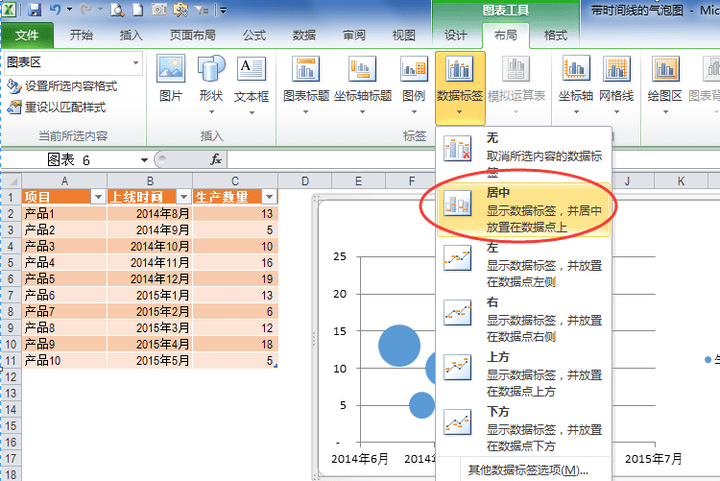720x481 pixels.
Task: Click cell containing 2015年5月
Action: [150, 361]
